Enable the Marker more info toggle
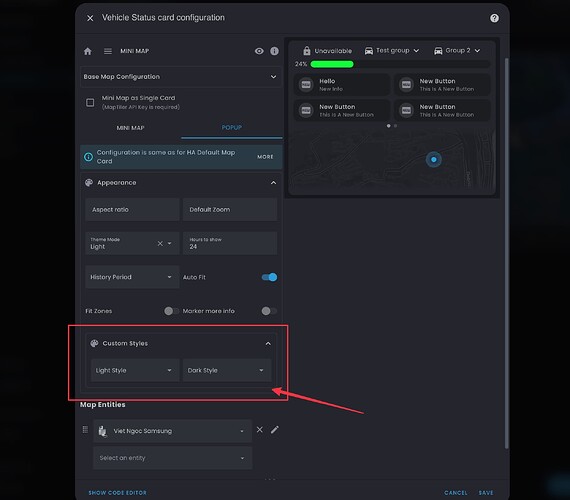Image resolution: width=570 pixels, height=500 pixels. pos(269,311)
